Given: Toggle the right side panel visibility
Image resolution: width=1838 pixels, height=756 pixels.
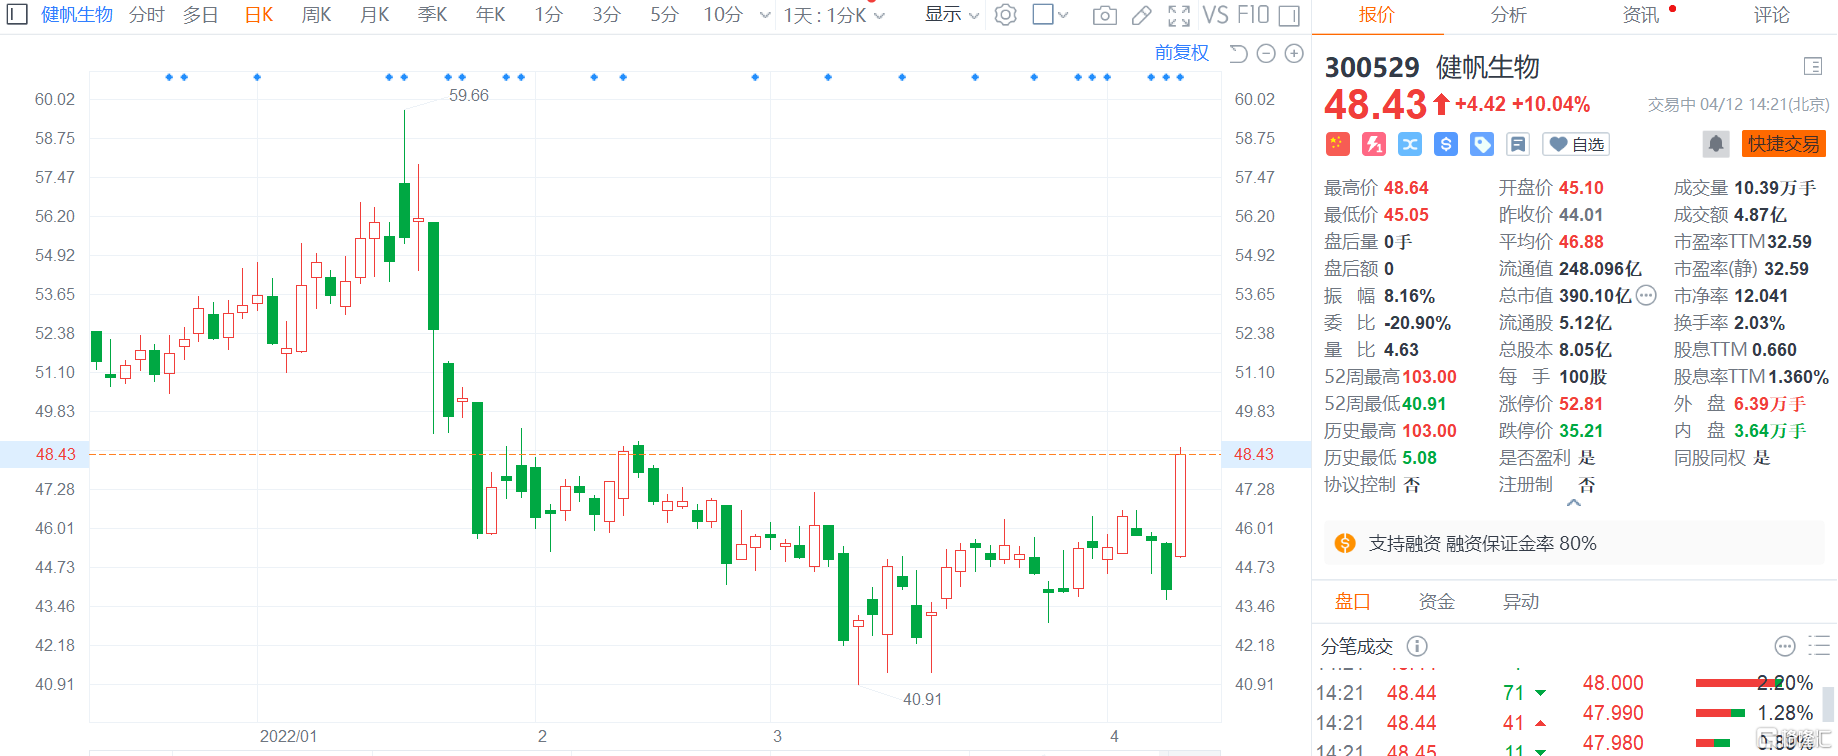Looking at the screenshot, I should (x=1289, y=15).
